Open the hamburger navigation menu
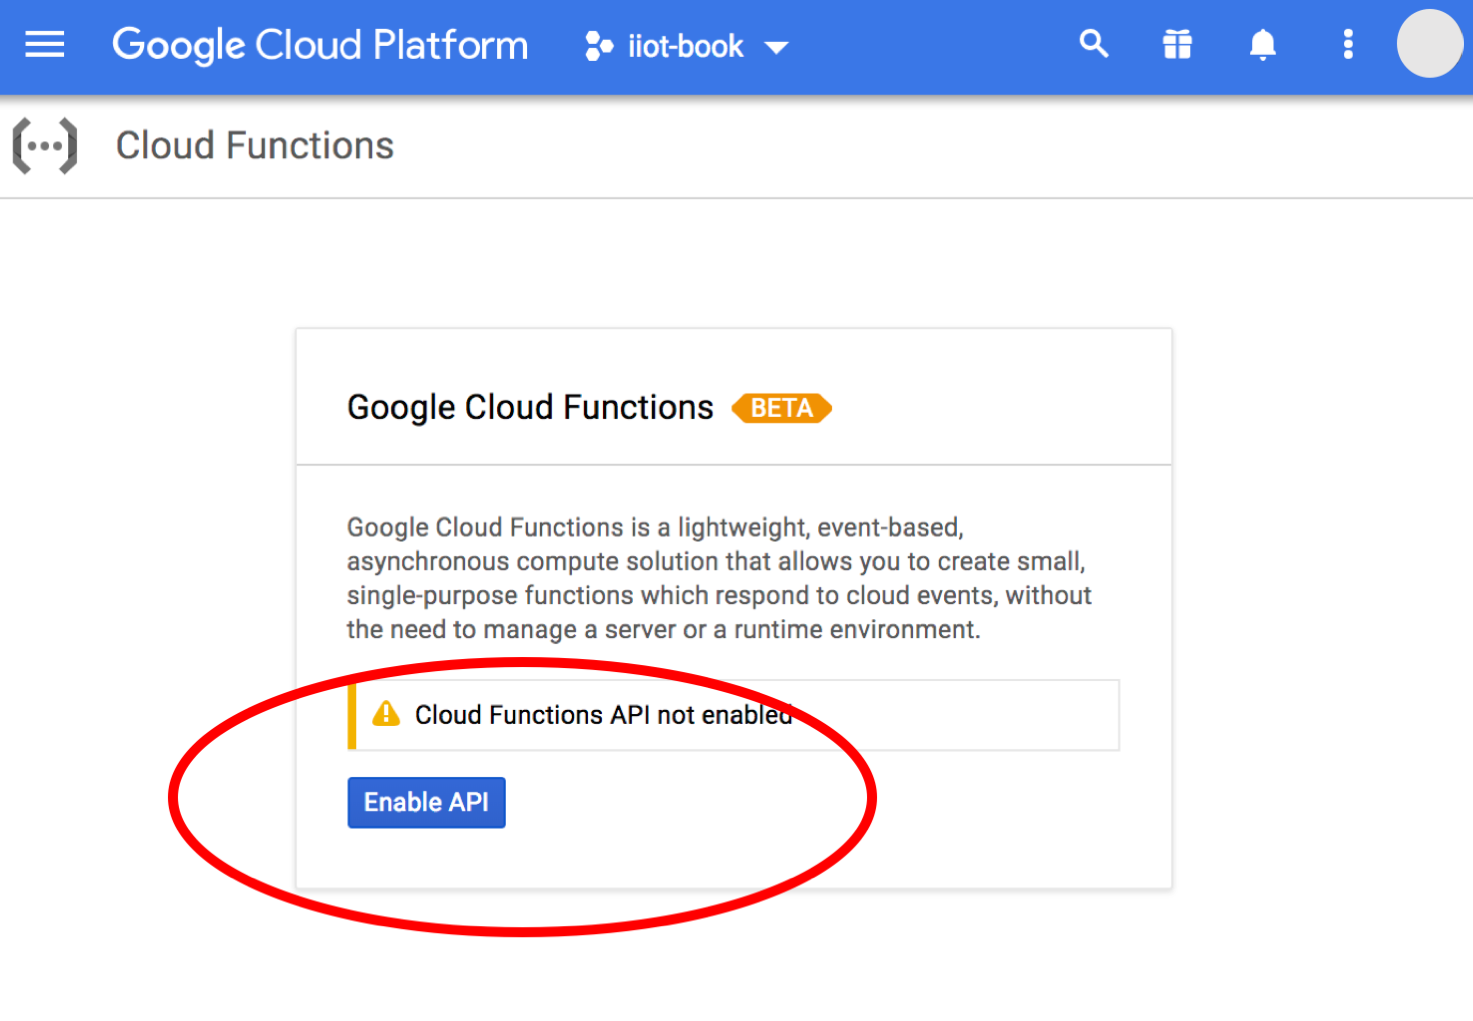1473x1021 pixels. pos(44,45)
